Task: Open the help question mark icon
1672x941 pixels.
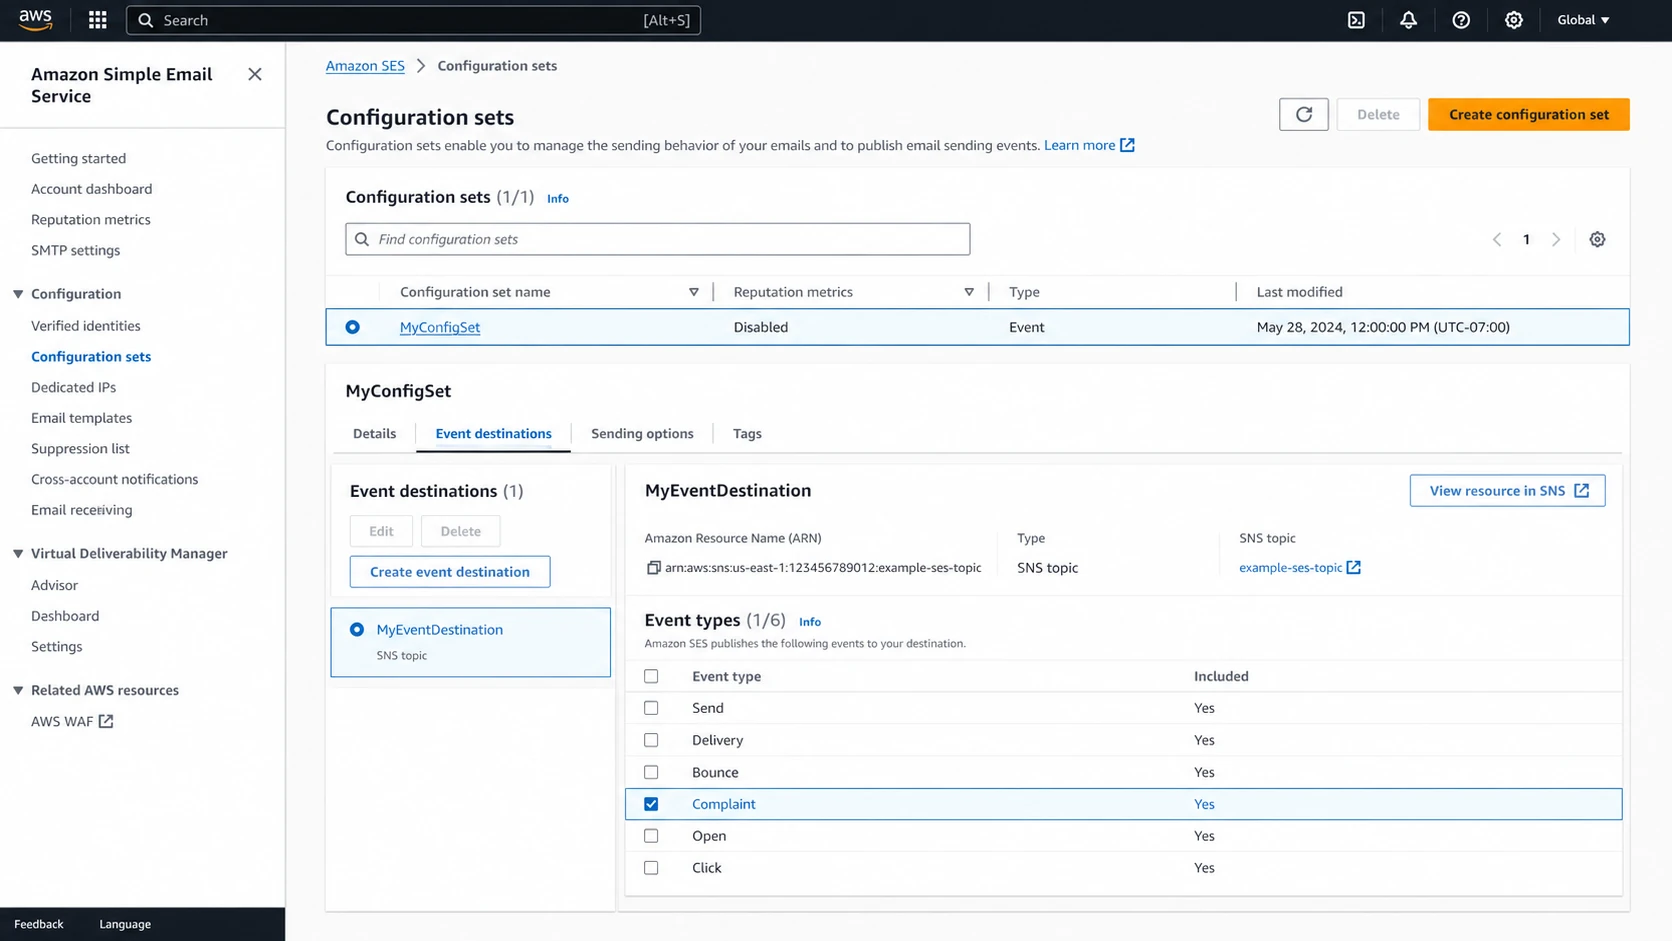Action: 1461,20
